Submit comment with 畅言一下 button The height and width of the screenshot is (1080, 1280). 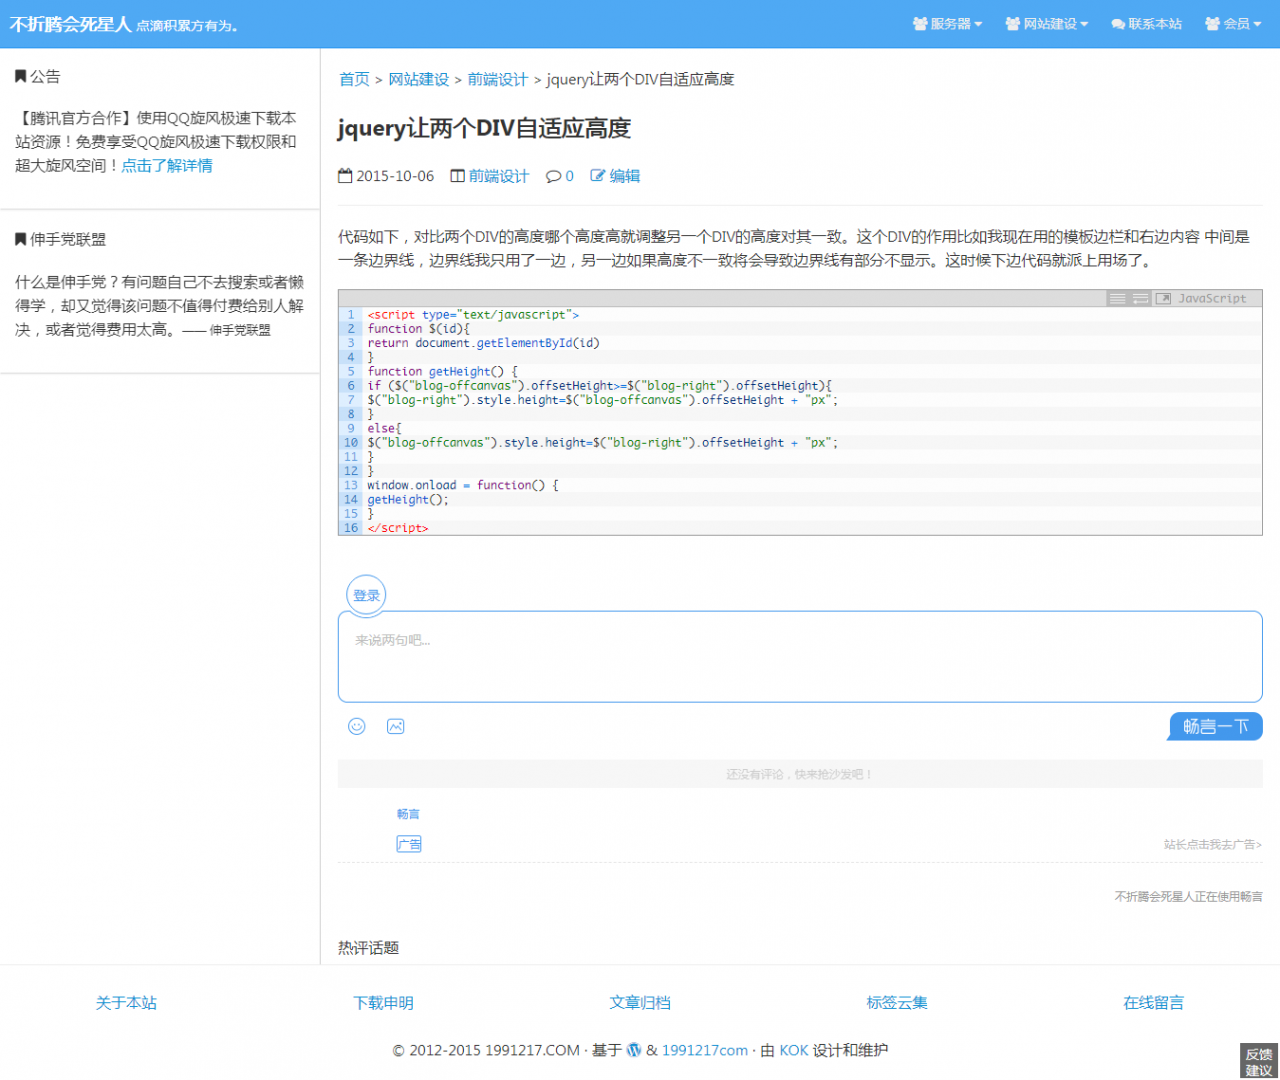pyautogui.click(x=1216, y=727)
